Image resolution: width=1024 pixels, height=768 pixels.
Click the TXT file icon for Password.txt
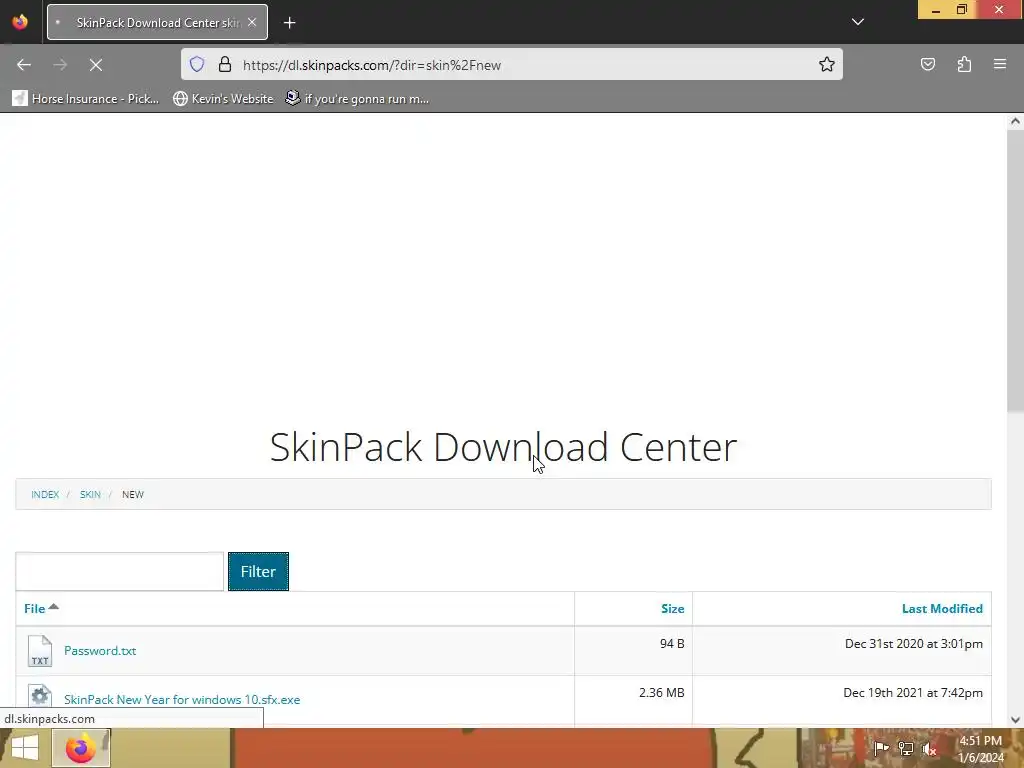click(40, 650)
